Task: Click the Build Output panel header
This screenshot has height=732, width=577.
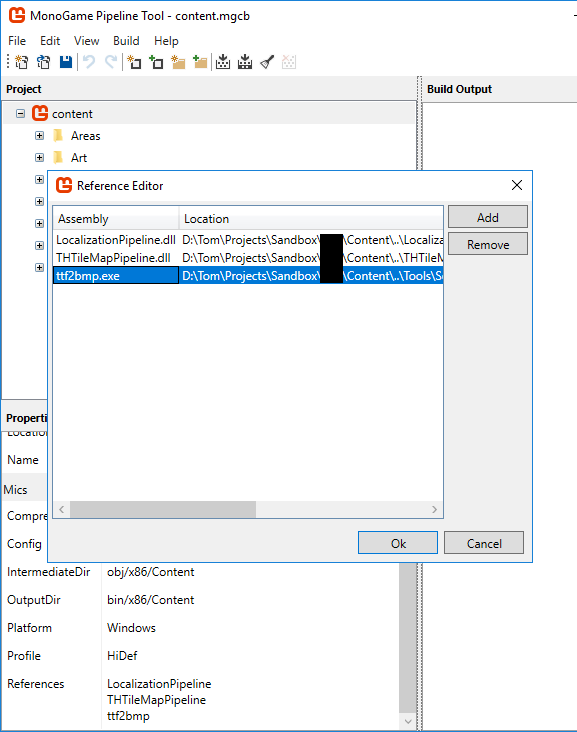Action: 459,89
